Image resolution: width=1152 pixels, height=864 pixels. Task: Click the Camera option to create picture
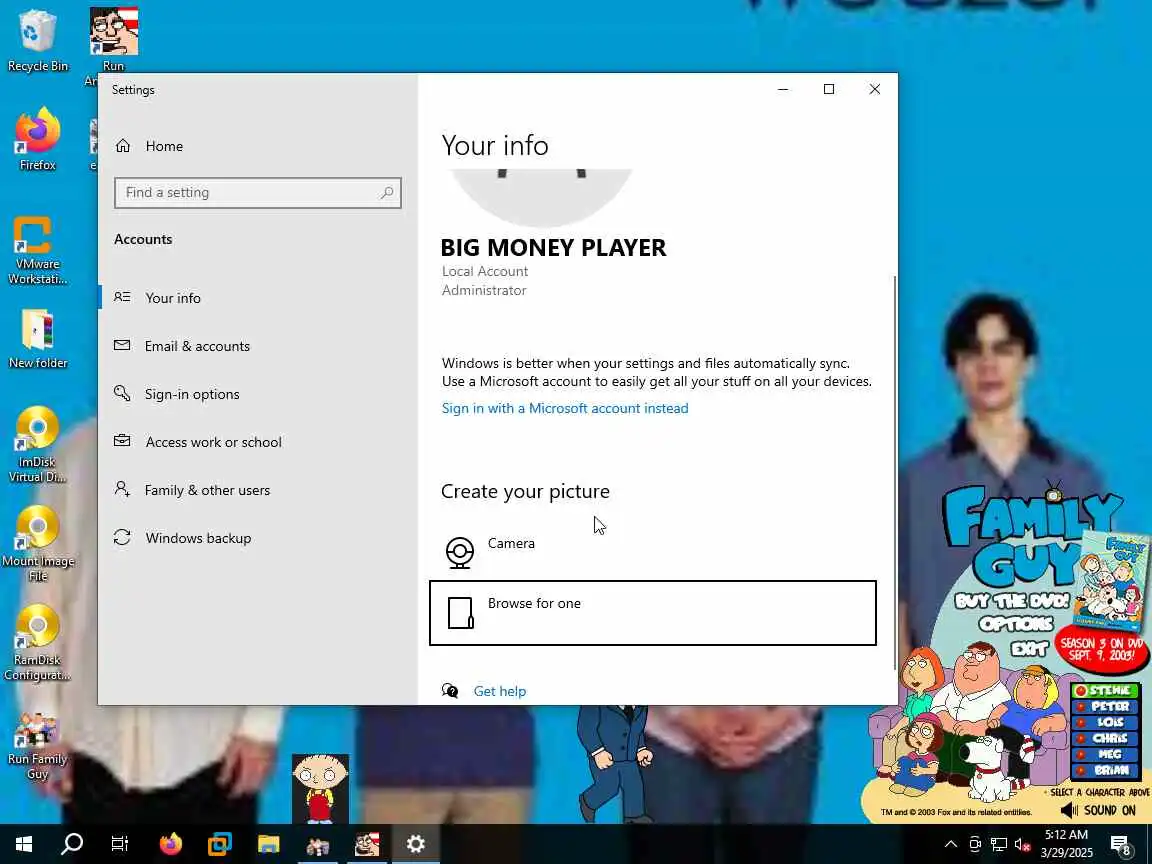coord(652,552)
